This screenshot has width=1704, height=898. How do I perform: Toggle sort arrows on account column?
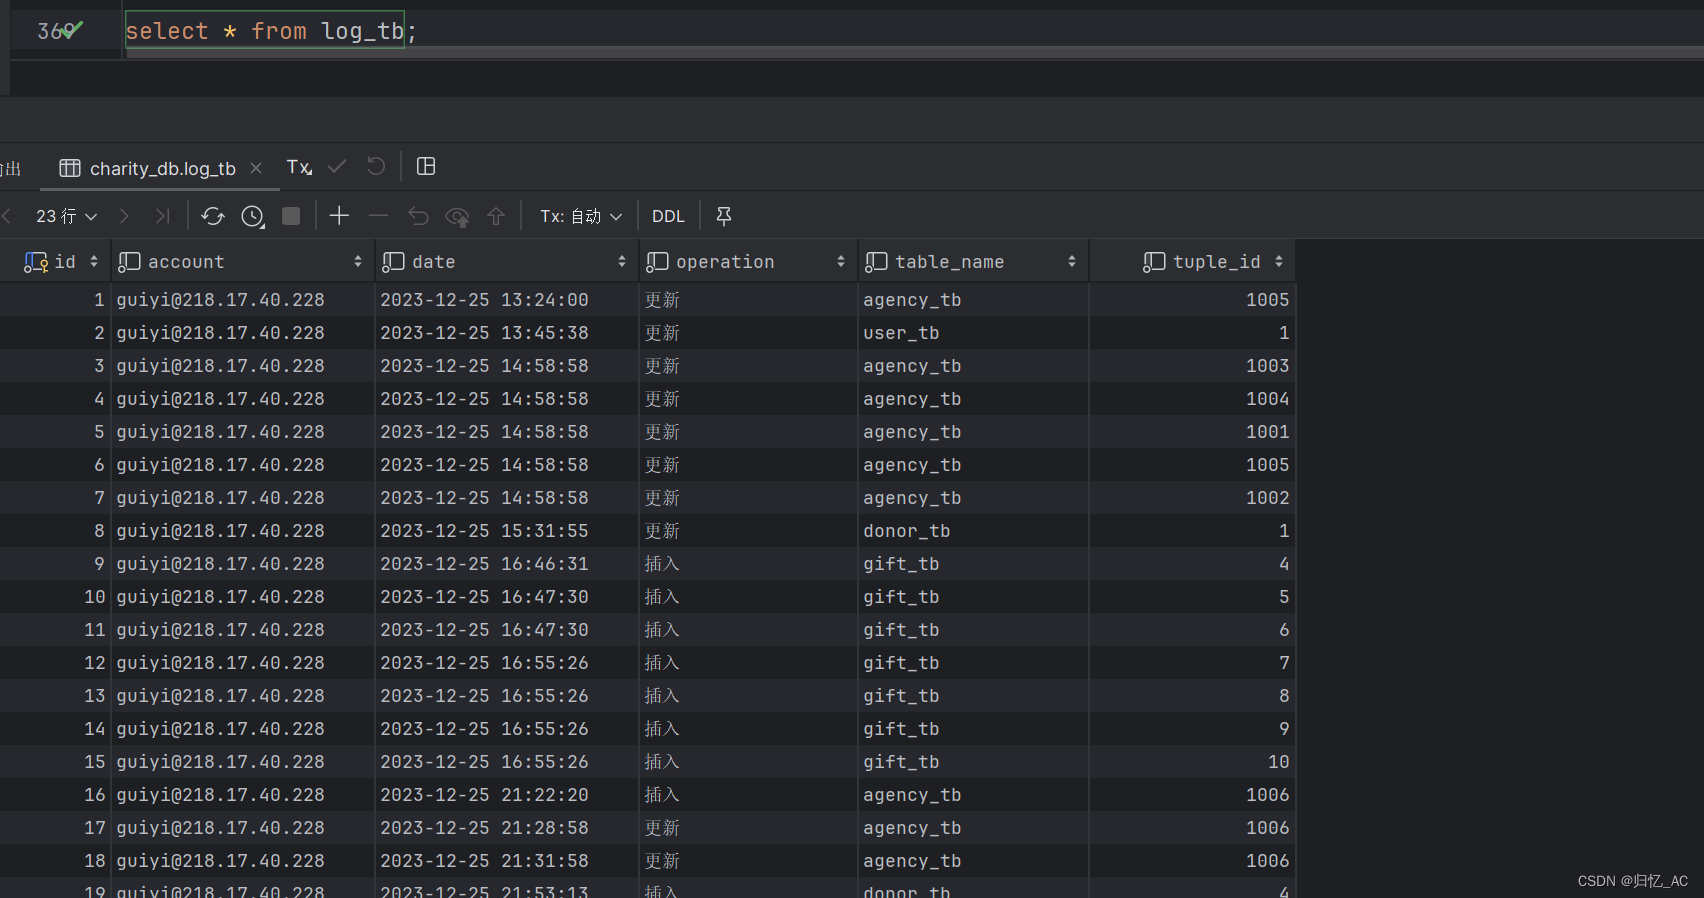(x=358, y=261)
